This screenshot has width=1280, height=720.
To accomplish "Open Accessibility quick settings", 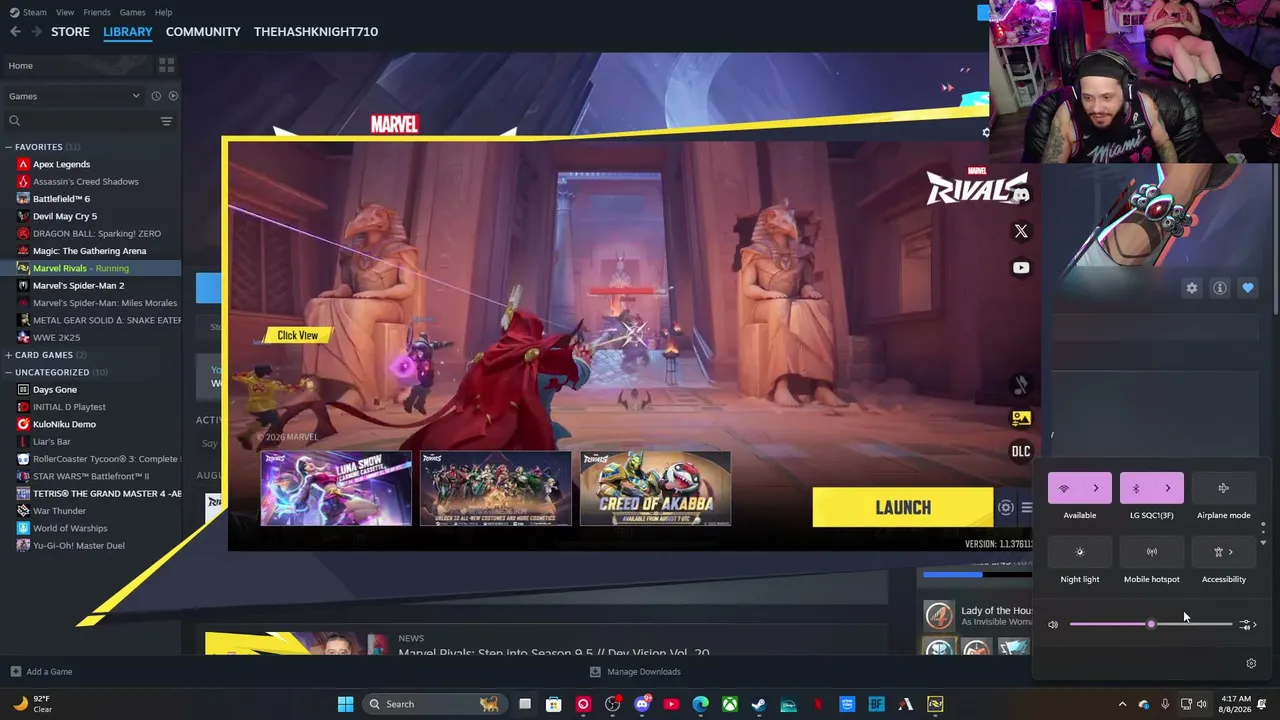I will click(x=1224, y=552).
